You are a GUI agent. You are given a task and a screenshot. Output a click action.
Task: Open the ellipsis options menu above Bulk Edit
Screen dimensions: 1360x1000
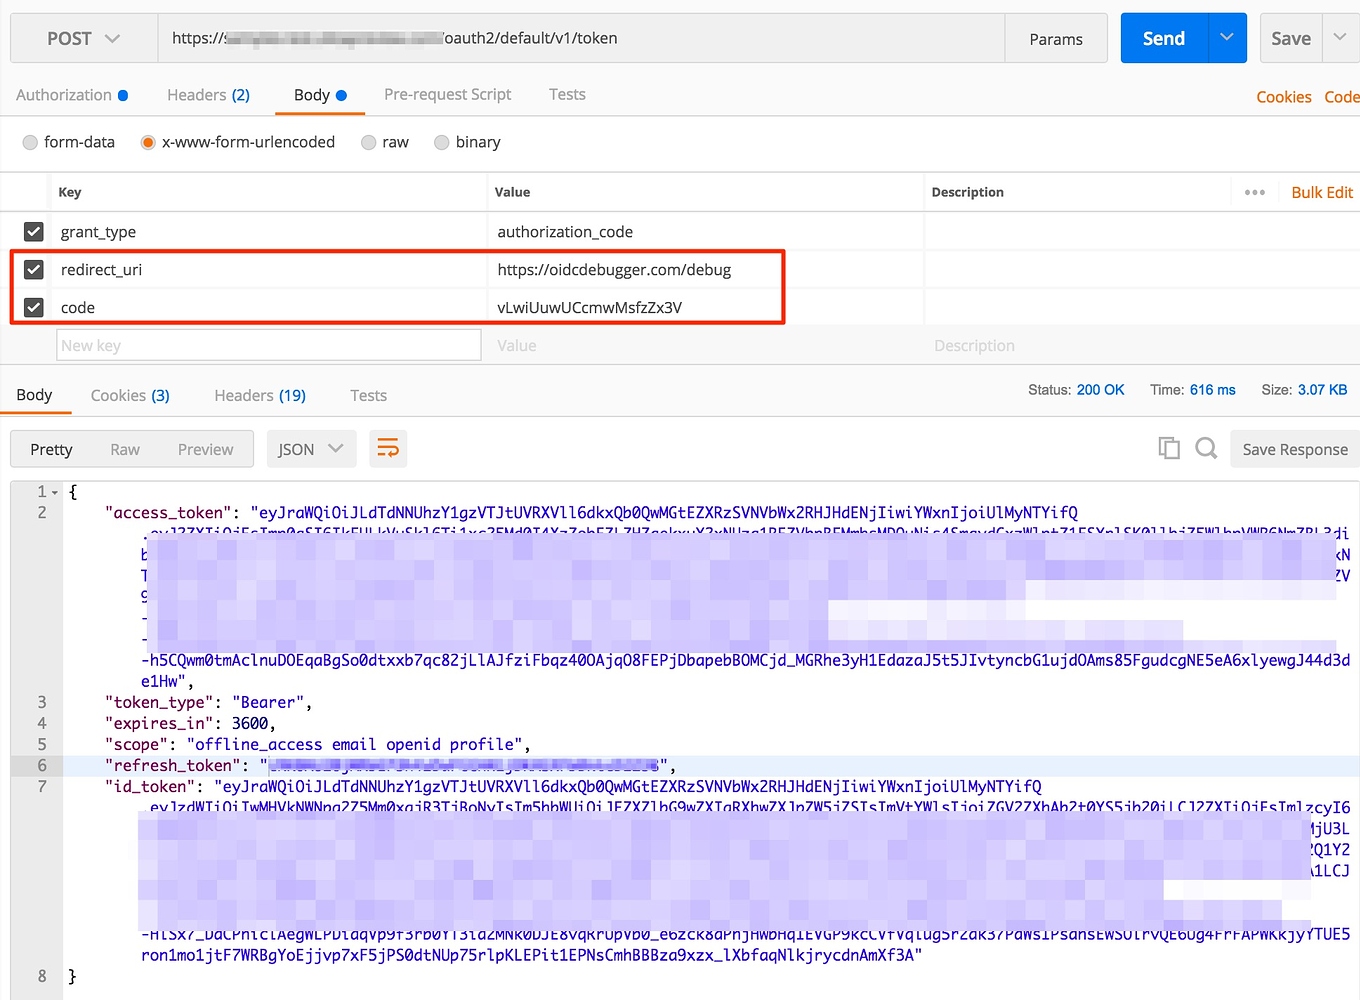(x=1255, y=191)
